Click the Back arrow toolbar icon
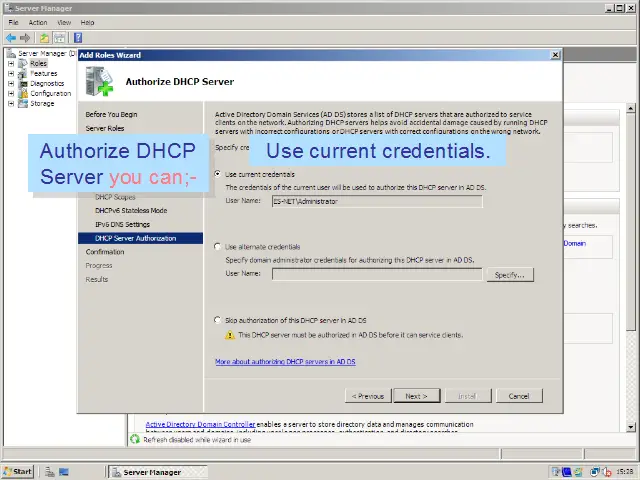 click(11, 38)
